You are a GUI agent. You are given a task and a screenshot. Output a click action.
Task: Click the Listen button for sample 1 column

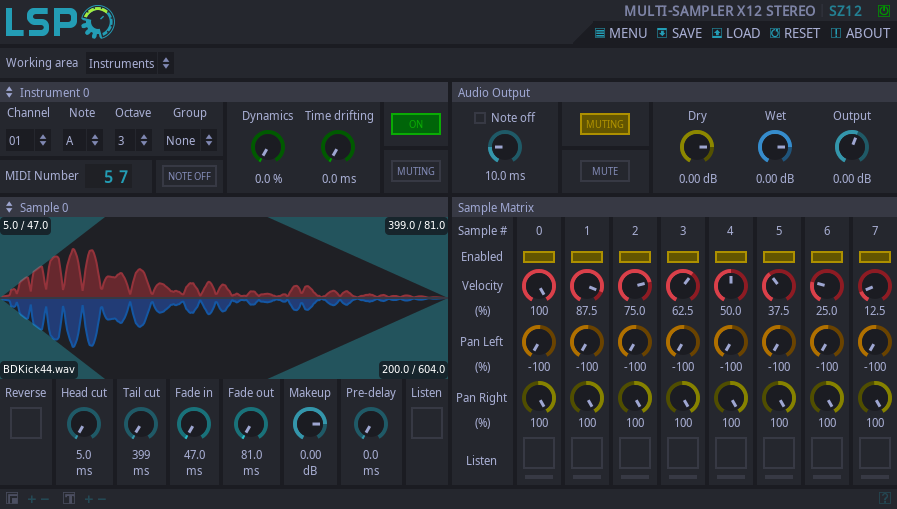[x=586, y=454]
